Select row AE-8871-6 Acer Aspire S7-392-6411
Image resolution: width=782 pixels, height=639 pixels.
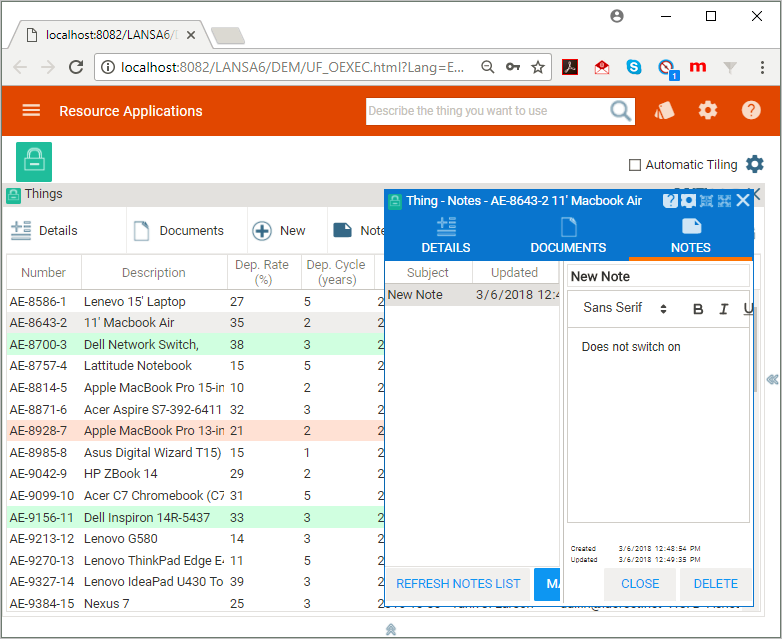pos(196,410)
